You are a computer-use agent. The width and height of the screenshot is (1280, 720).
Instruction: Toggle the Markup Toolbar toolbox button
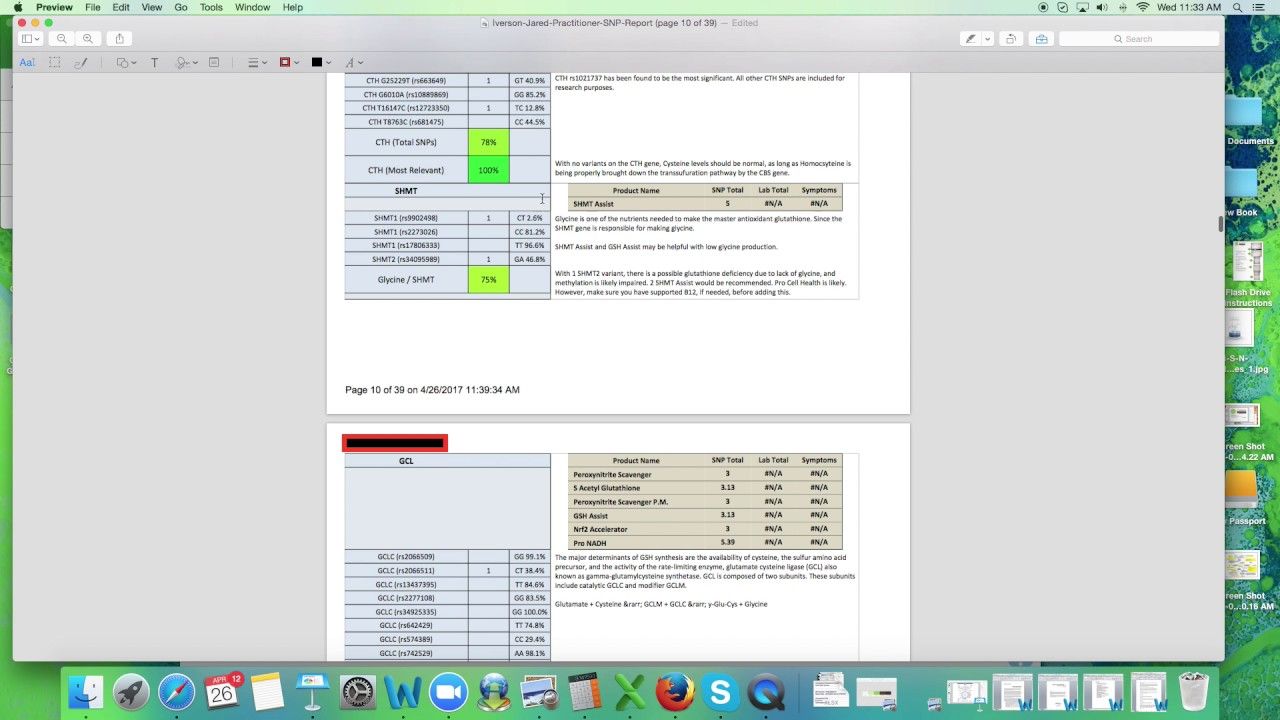[x=1041, y=39]
